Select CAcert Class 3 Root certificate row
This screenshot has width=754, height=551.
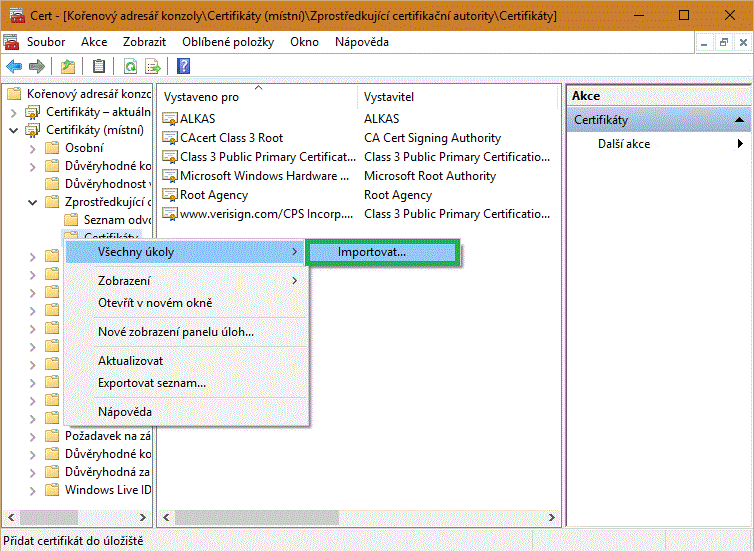click(x=231, y=138)
